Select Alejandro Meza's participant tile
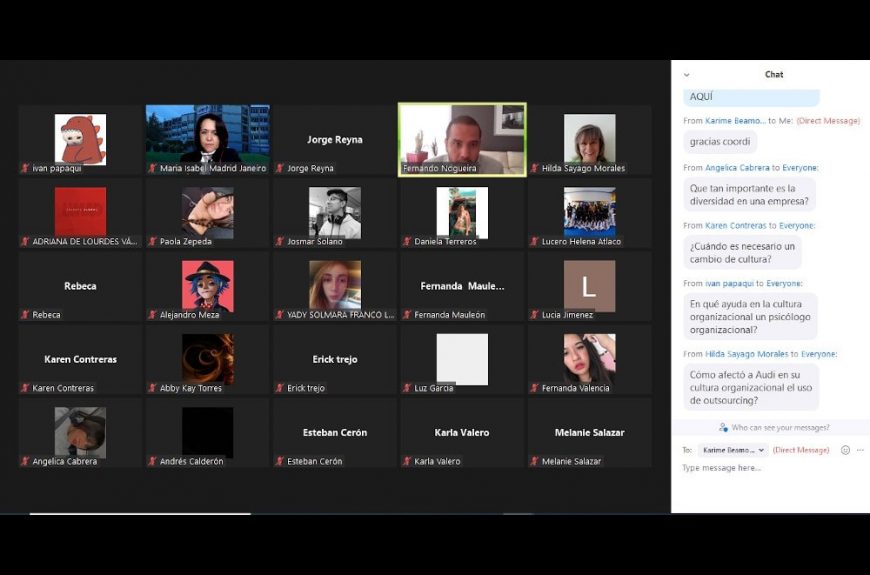 tap(207, 286)
